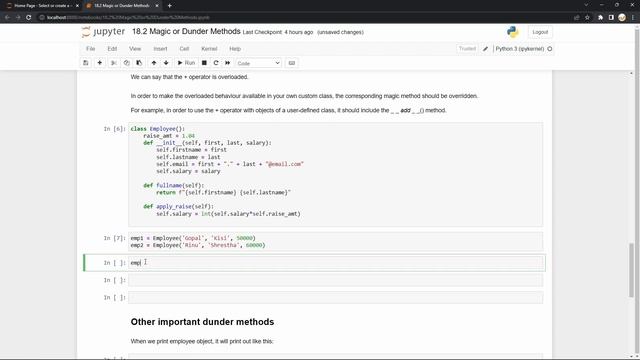The image size is (640, 360).
Task: Save and checkpoint the notebook
Action: [x=86, y=63]
